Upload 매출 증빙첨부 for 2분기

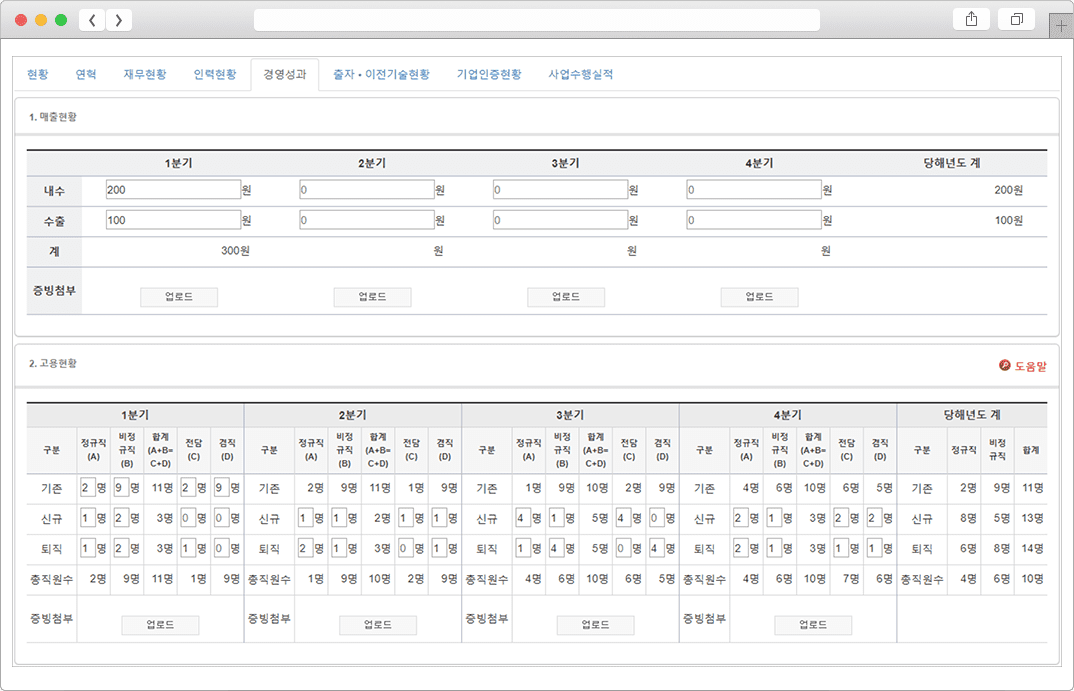[x=373, y=297]
